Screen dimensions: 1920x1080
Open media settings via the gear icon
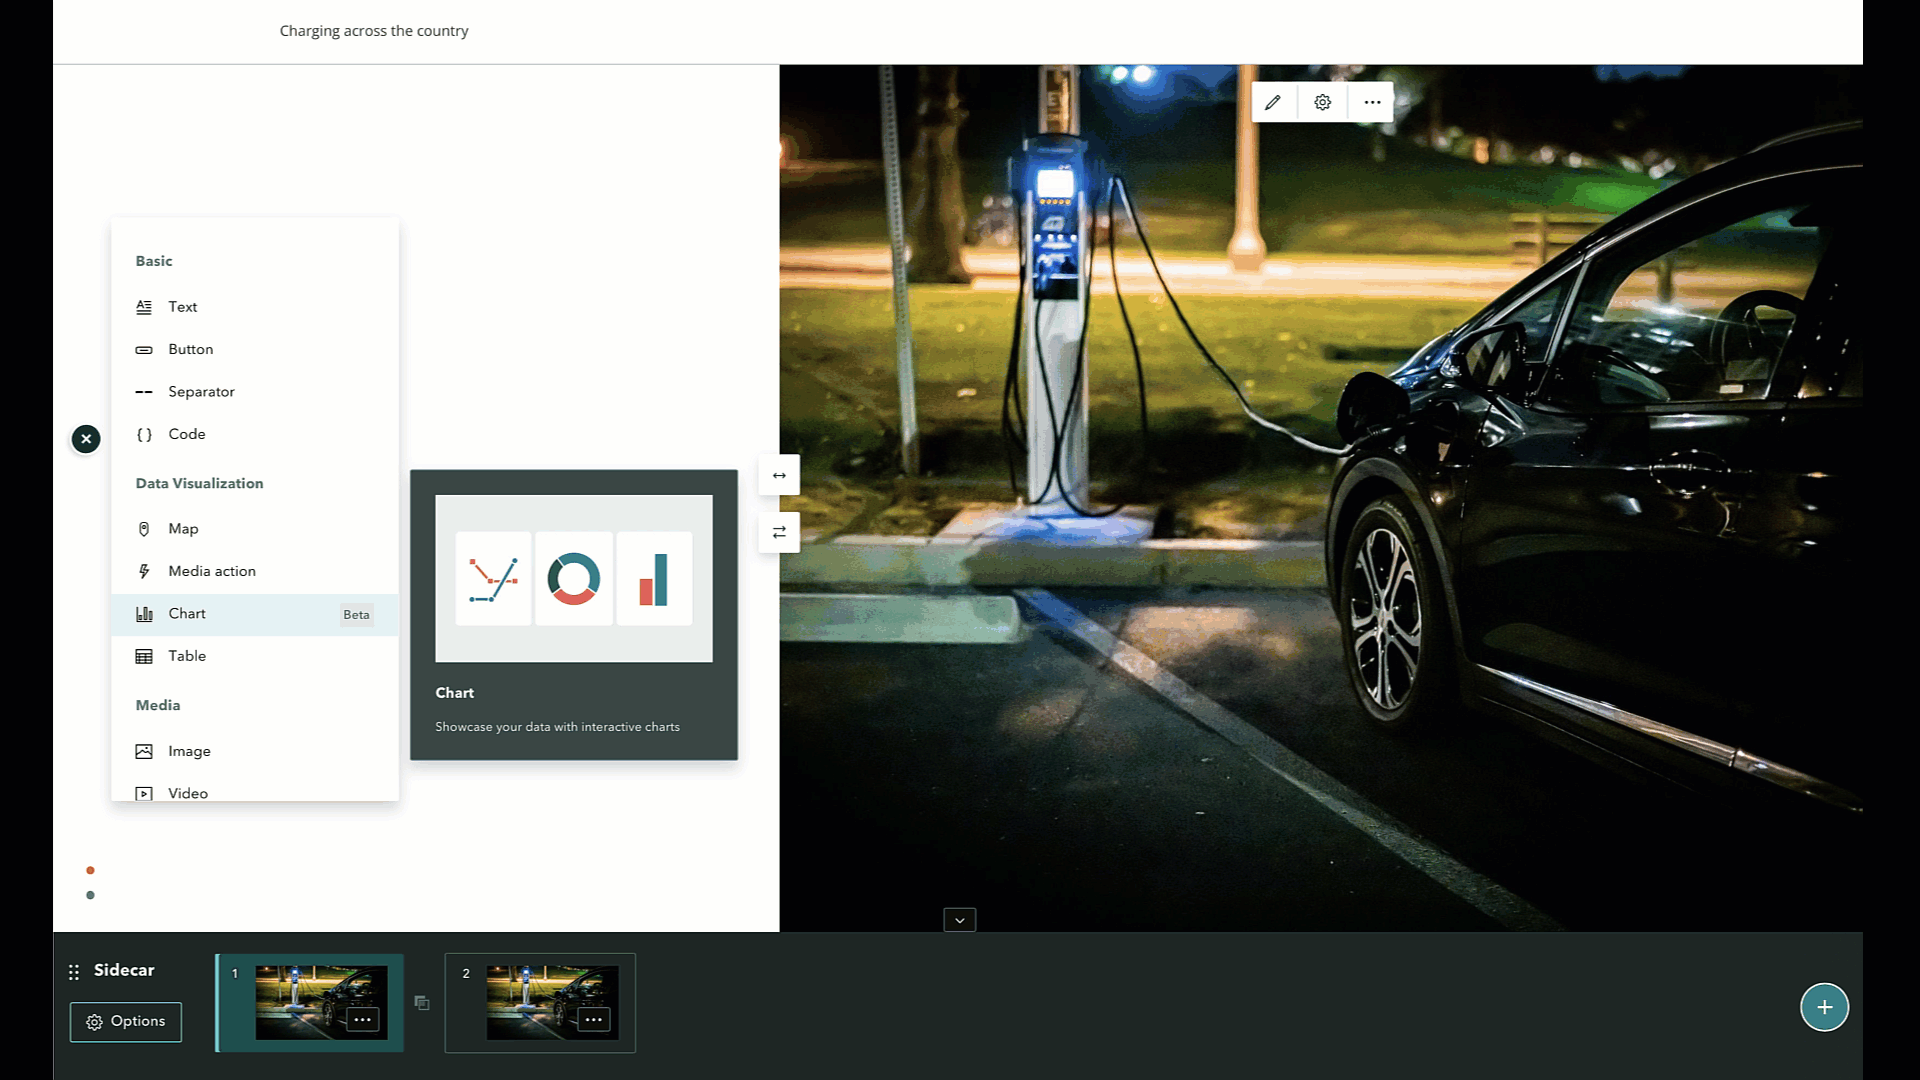tap(1322, 102)
